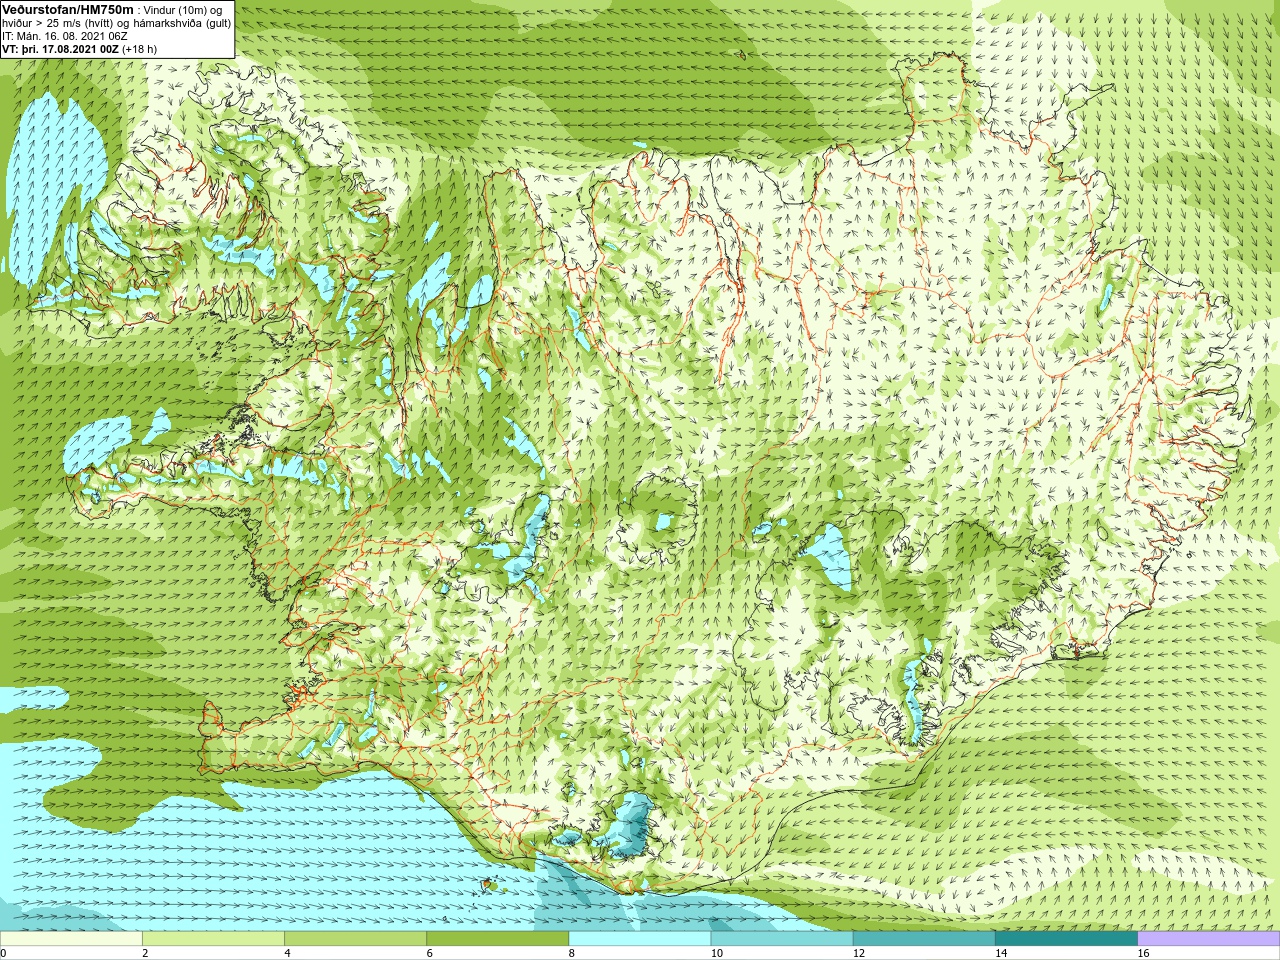
Task: Click the scale label "8"
Action: click(x=572, y=953)
